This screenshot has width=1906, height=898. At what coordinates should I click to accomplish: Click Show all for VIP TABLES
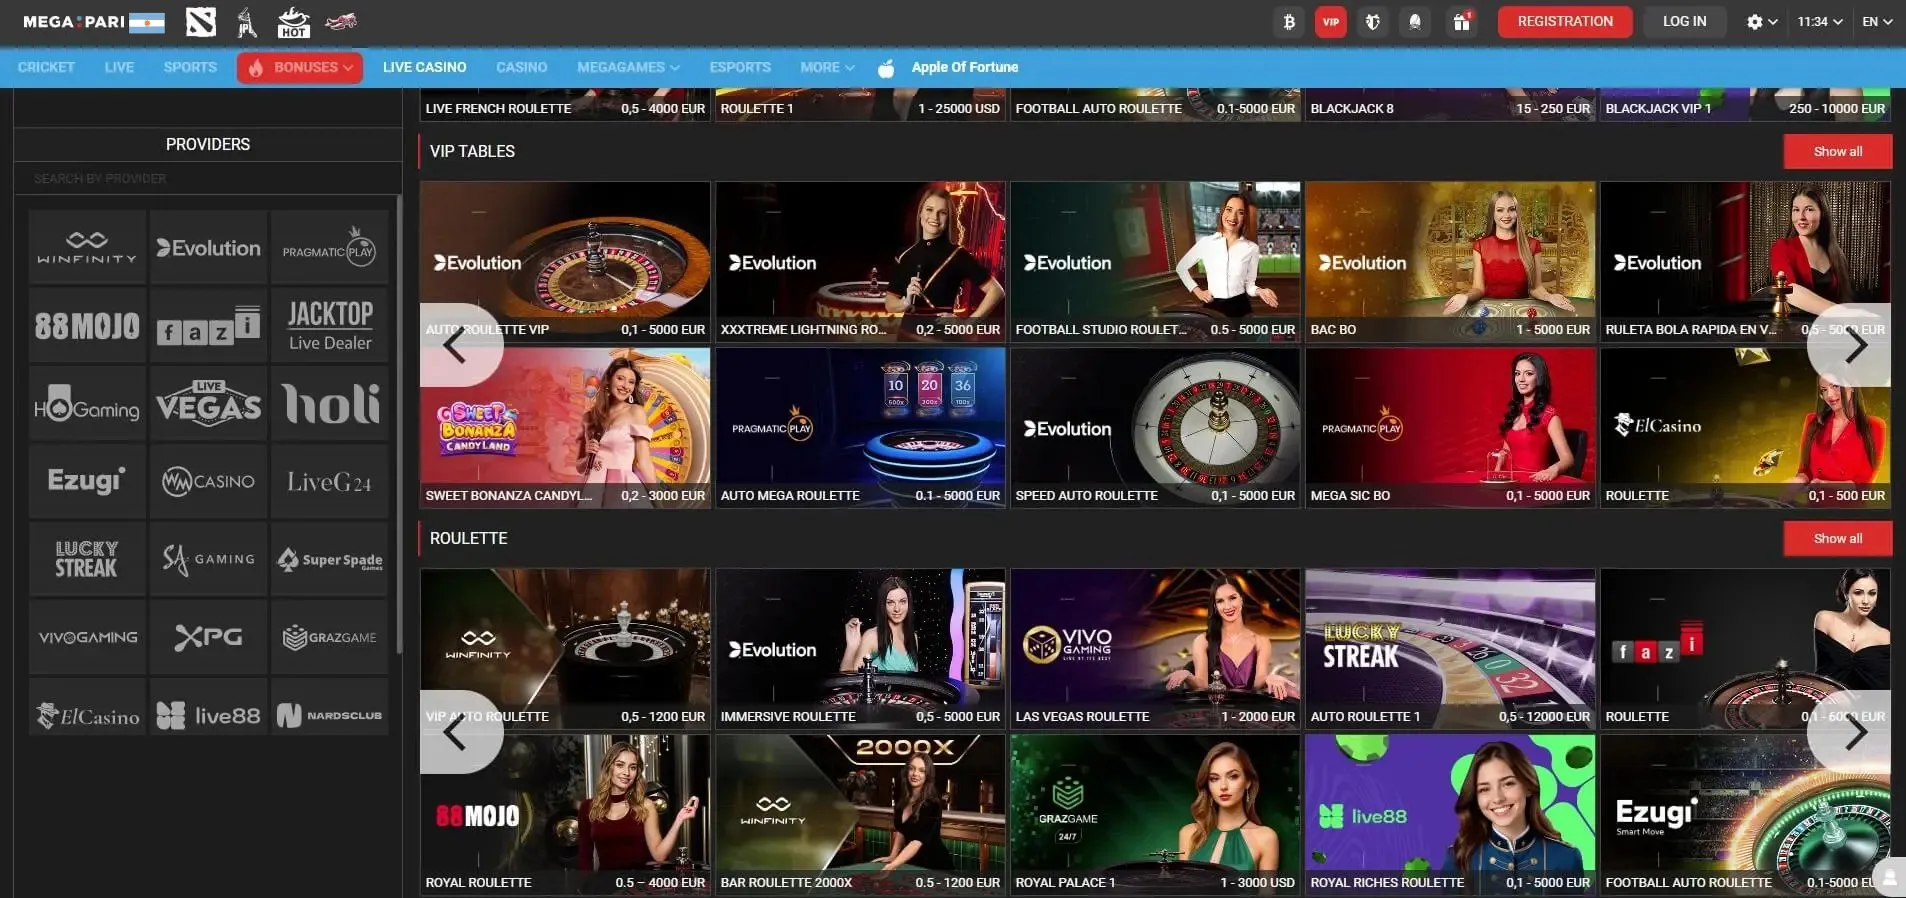click(1837, 152)
